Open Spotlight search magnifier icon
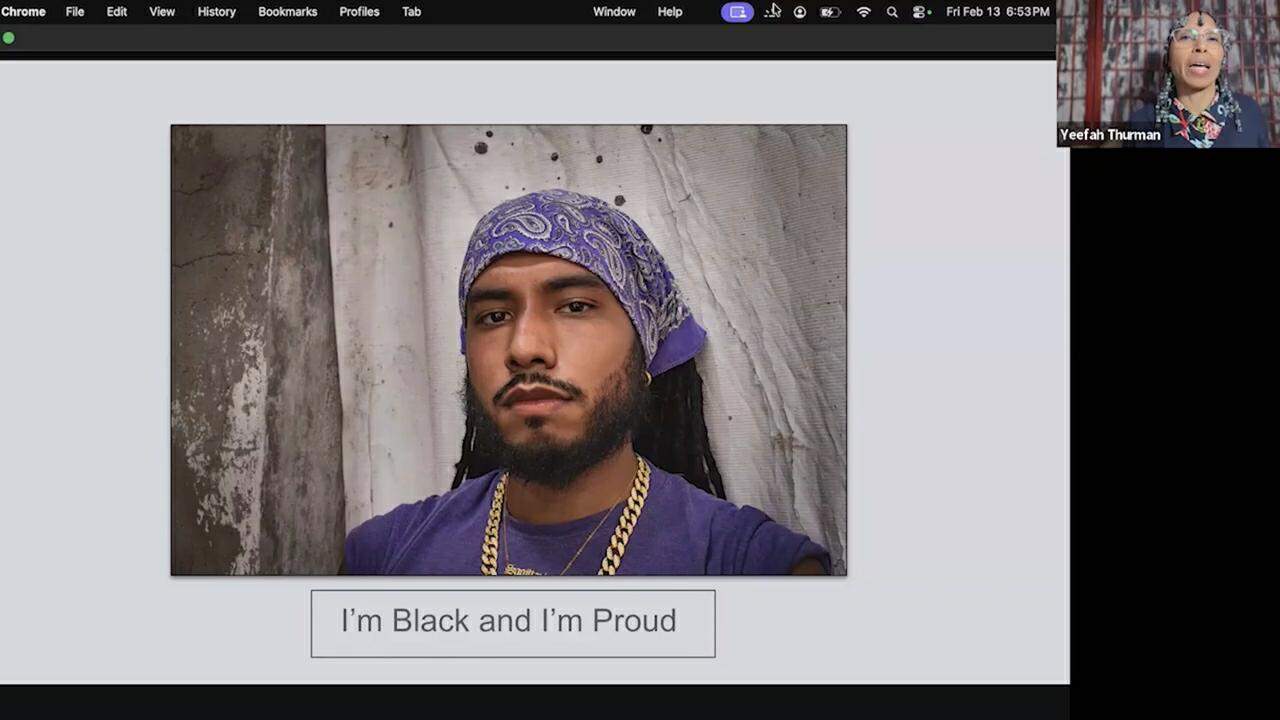Image resolution: width=1280 pixels, height=720 pixels. [892, 12]
